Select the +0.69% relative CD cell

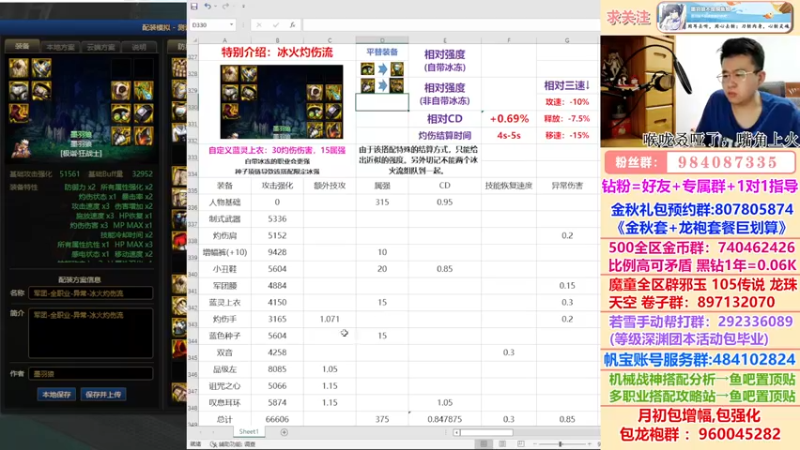click(509, 118)
